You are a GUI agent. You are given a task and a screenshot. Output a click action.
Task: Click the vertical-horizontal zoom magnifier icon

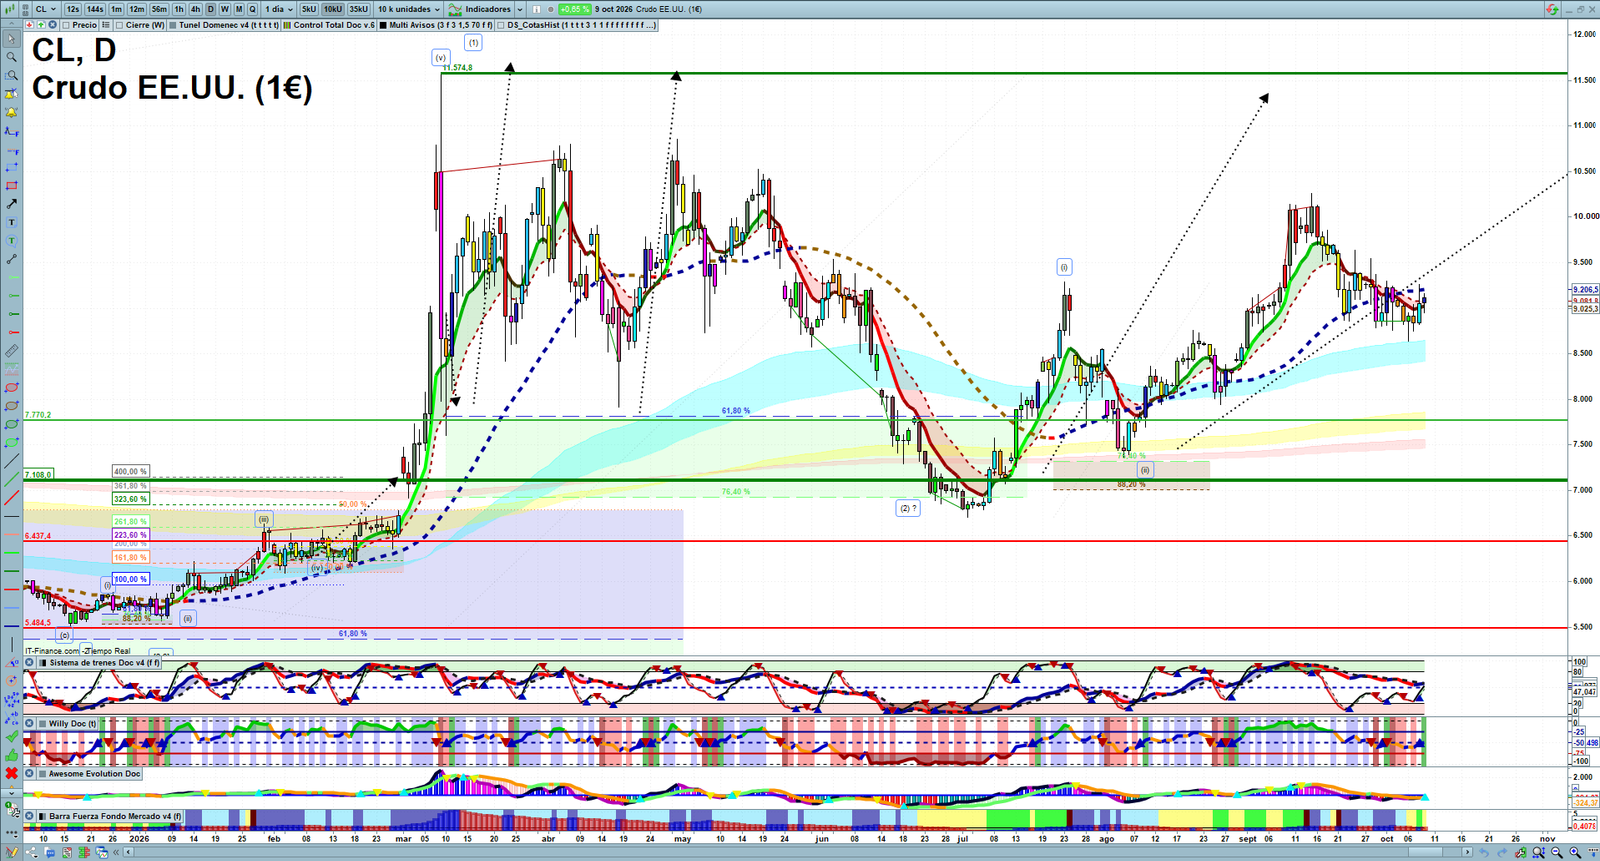coord(1539,852)
